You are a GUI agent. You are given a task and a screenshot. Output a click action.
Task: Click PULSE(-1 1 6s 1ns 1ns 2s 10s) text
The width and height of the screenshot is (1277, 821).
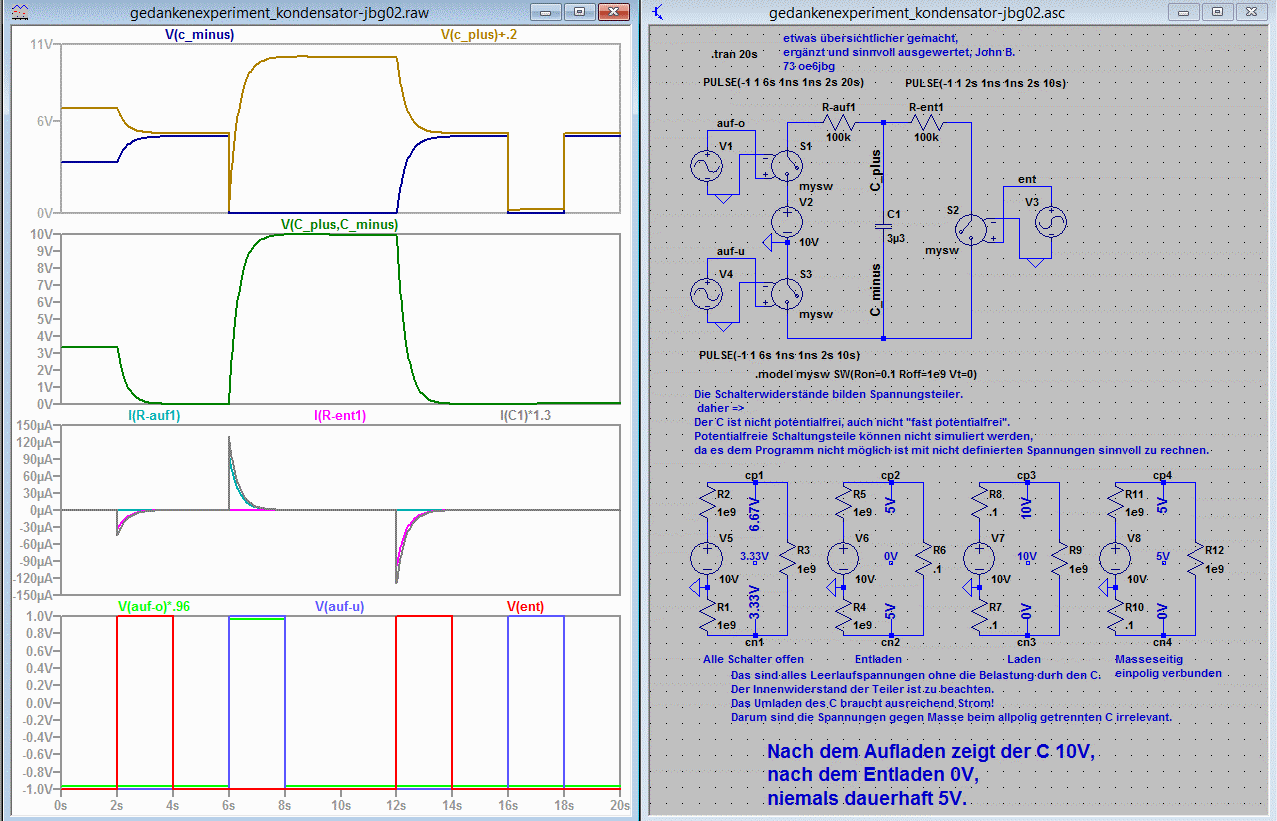[779, 354]
